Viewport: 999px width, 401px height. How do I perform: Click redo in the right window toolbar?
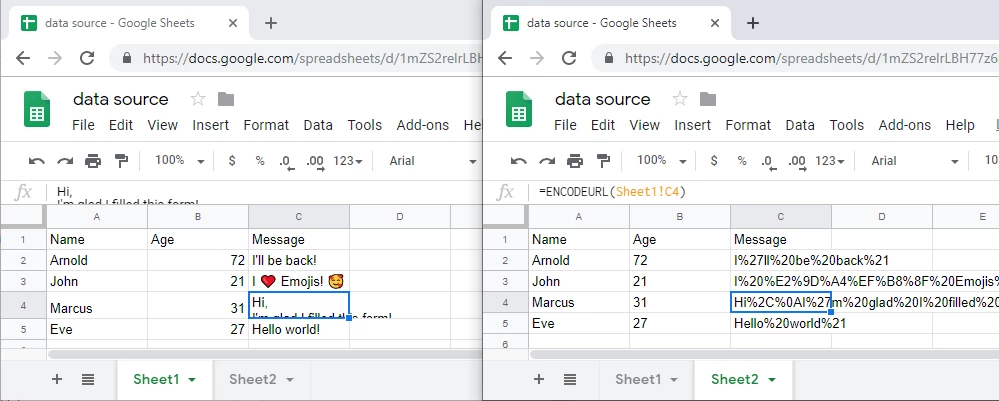tap(547, 161)
